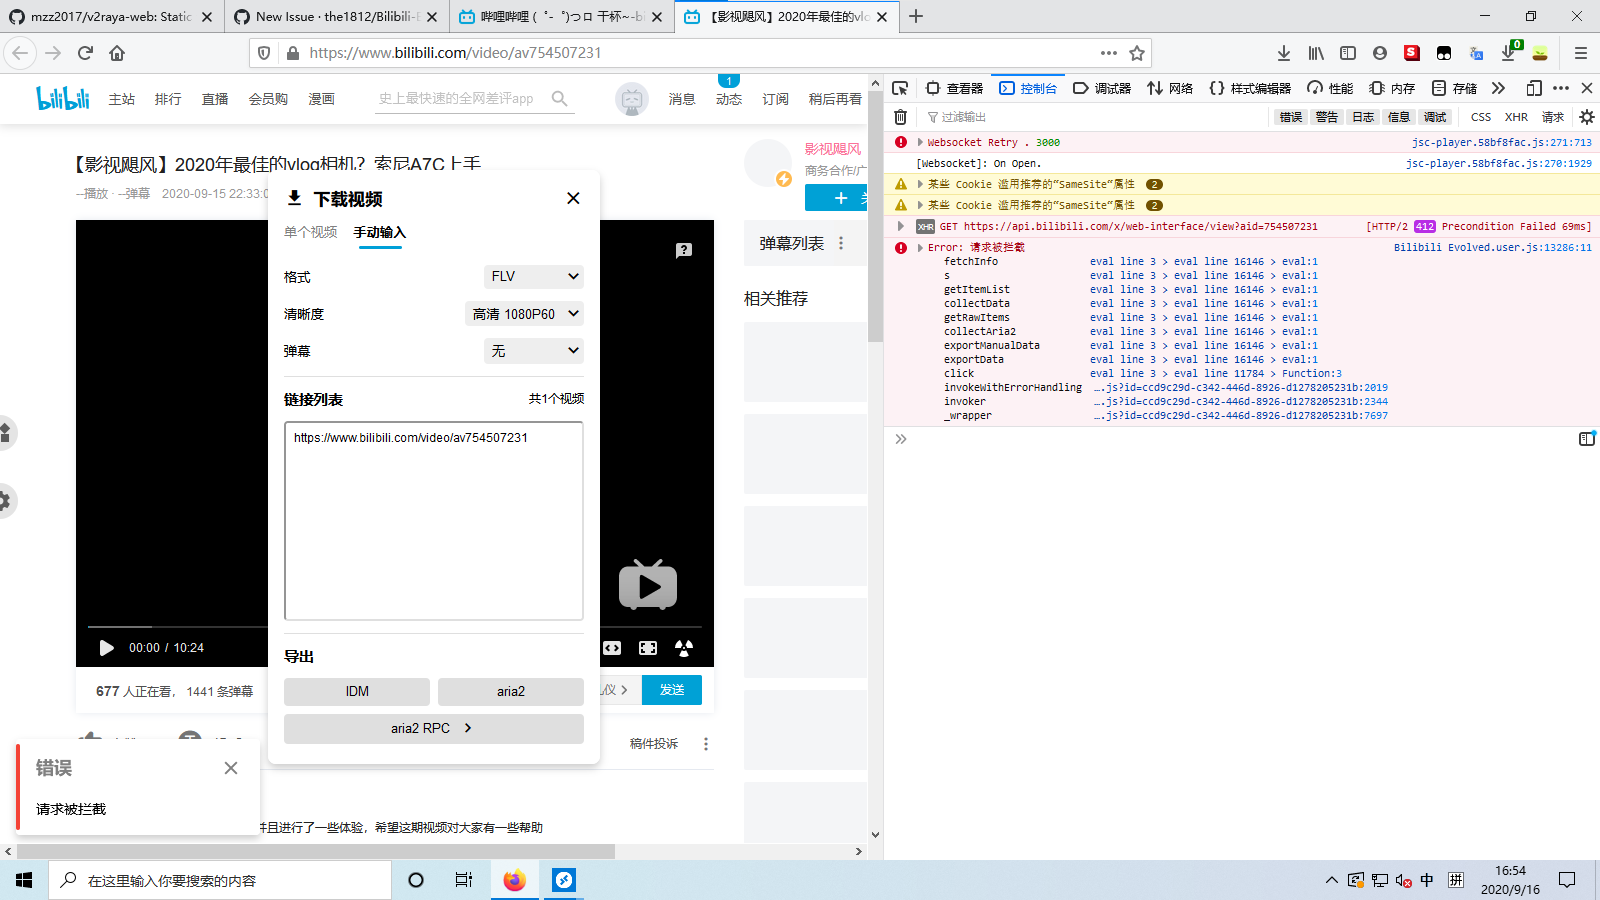Switch to the 单个视频 tab
Image resolution: width=1600 pixels, height=900 pixels.
311,232
